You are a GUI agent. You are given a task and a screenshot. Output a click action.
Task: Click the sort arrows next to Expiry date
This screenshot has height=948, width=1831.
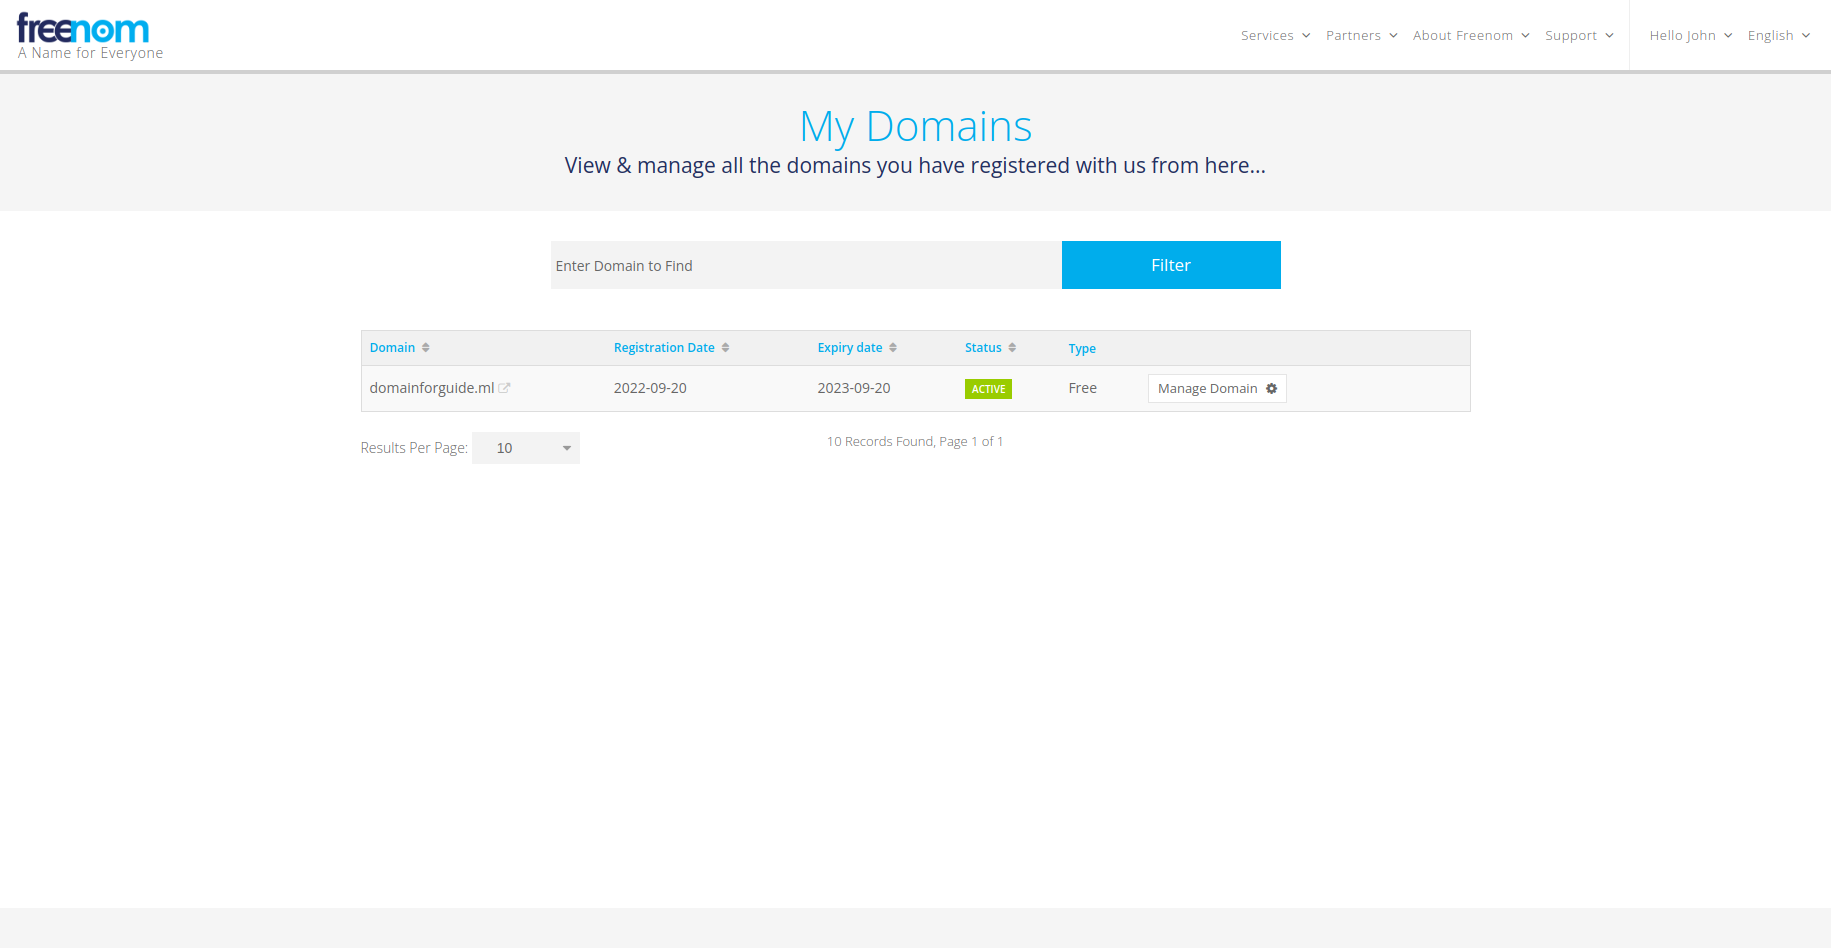(893, 348)
